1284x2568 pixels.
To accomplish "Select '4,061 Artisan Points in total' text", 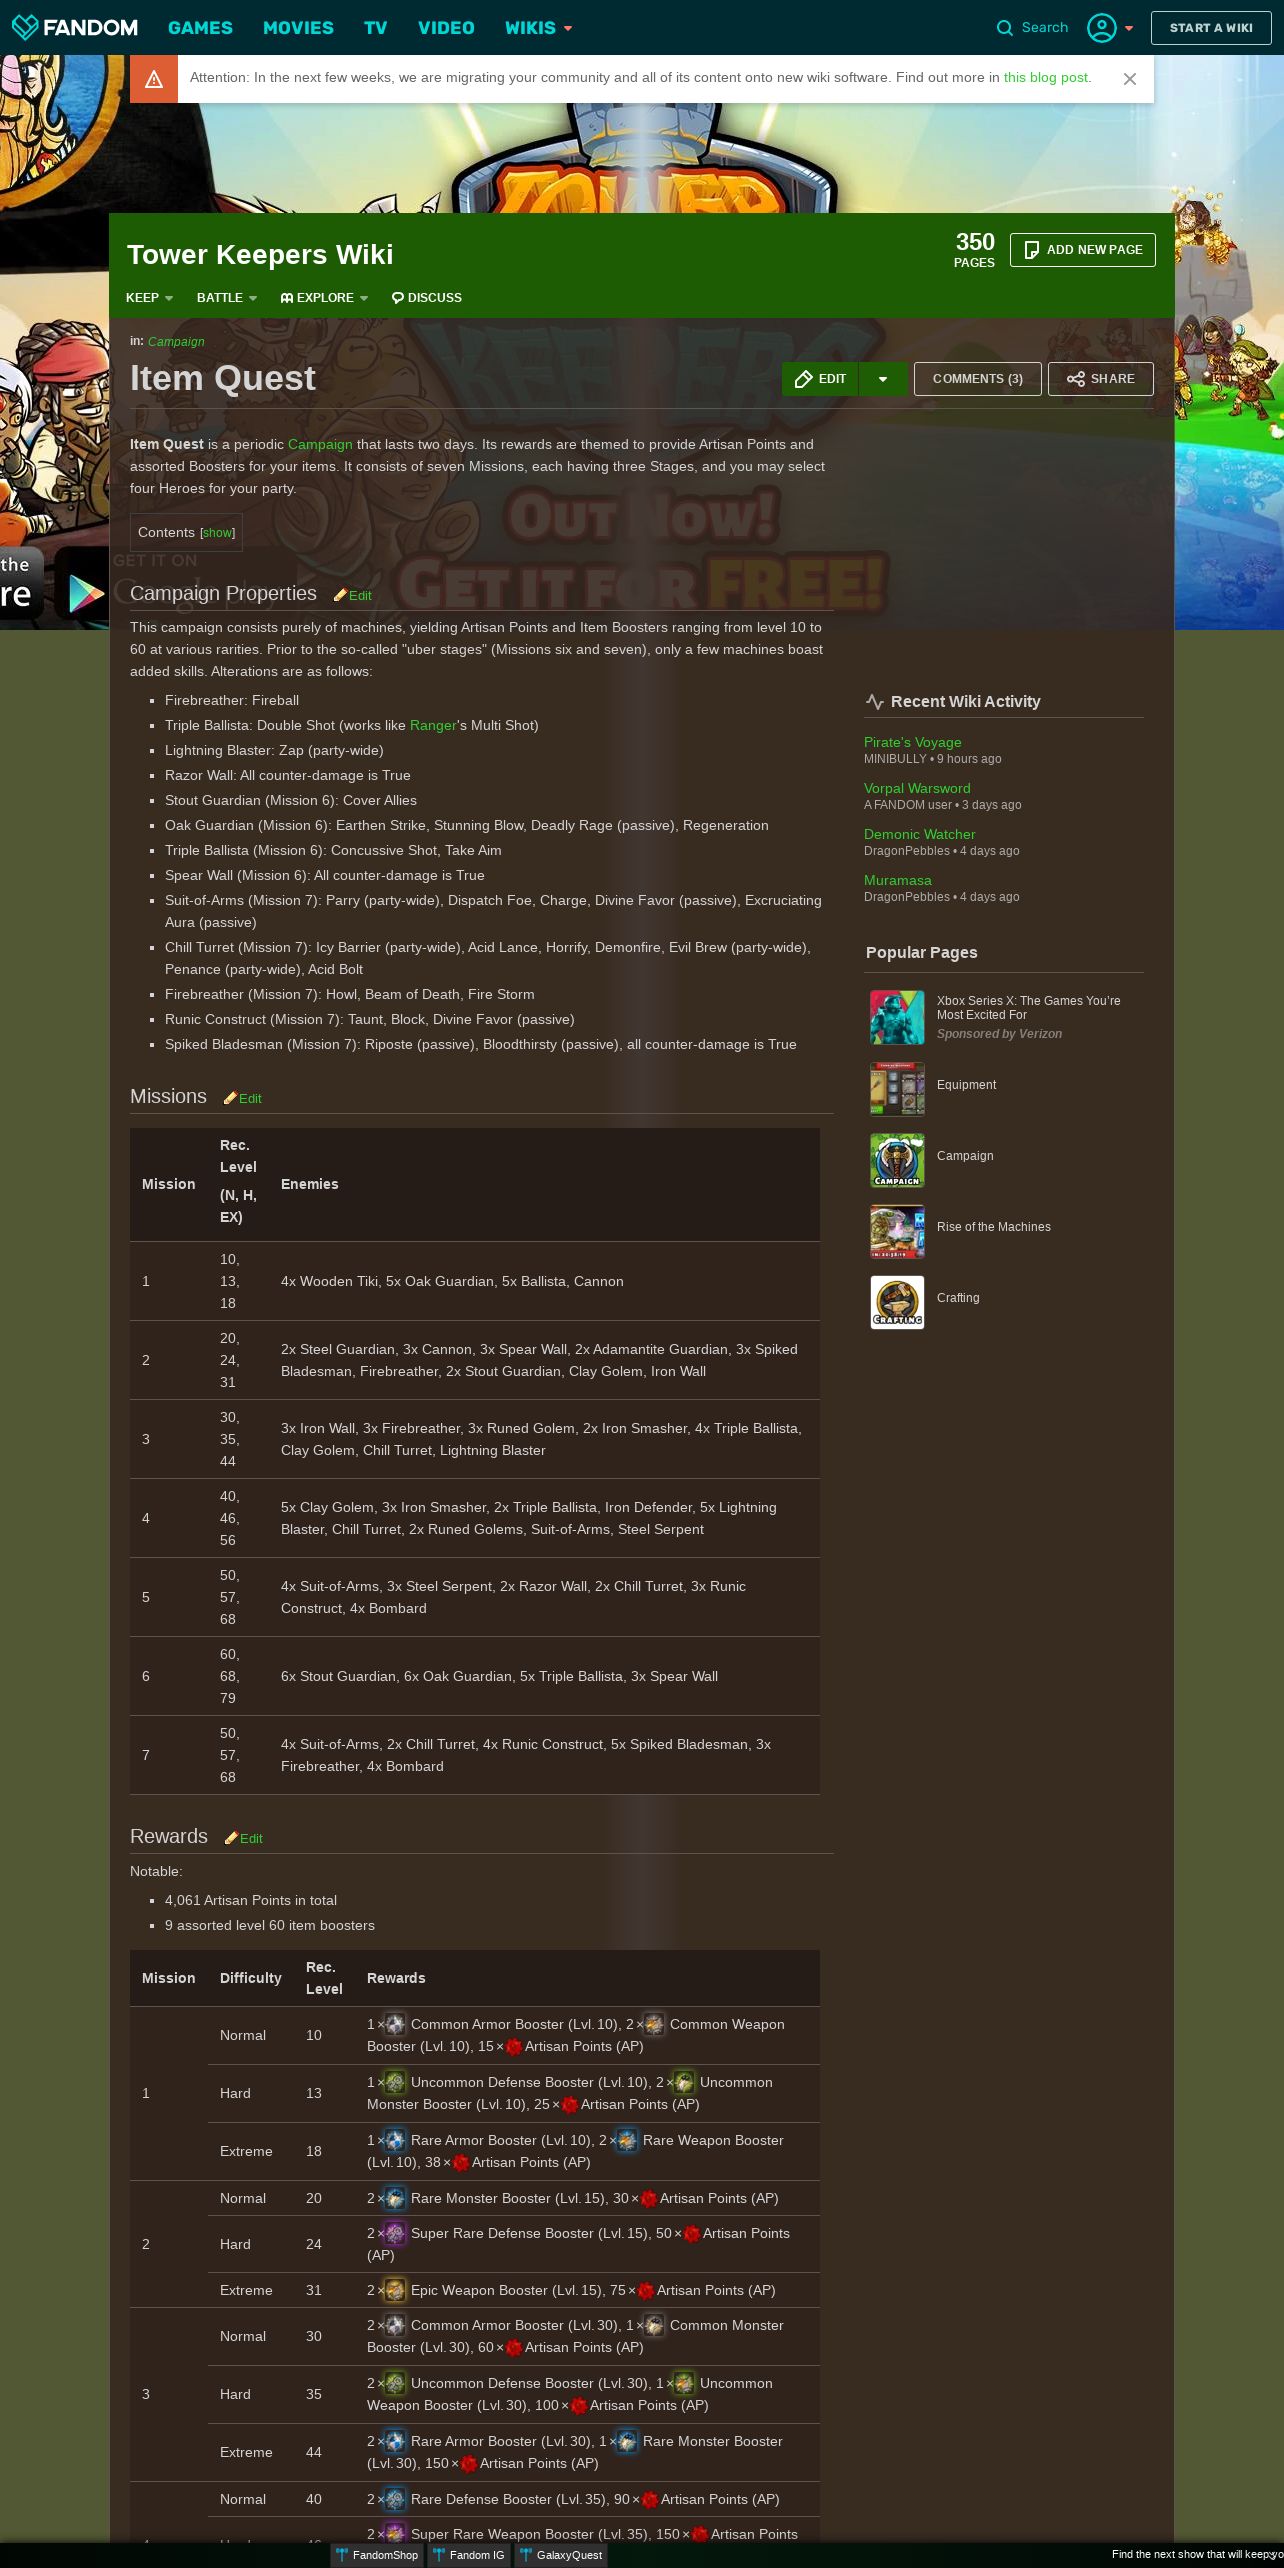I will (x=251, y=1900).
